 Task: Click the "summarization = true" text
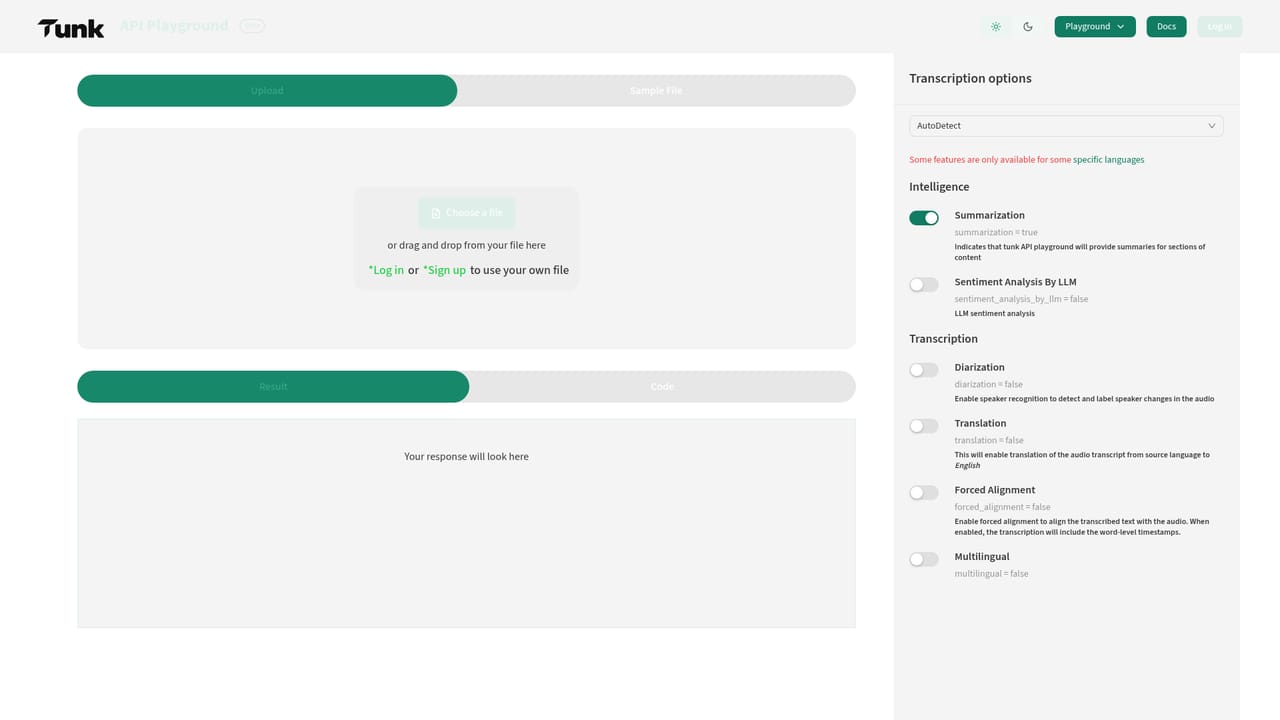(996, 233)
